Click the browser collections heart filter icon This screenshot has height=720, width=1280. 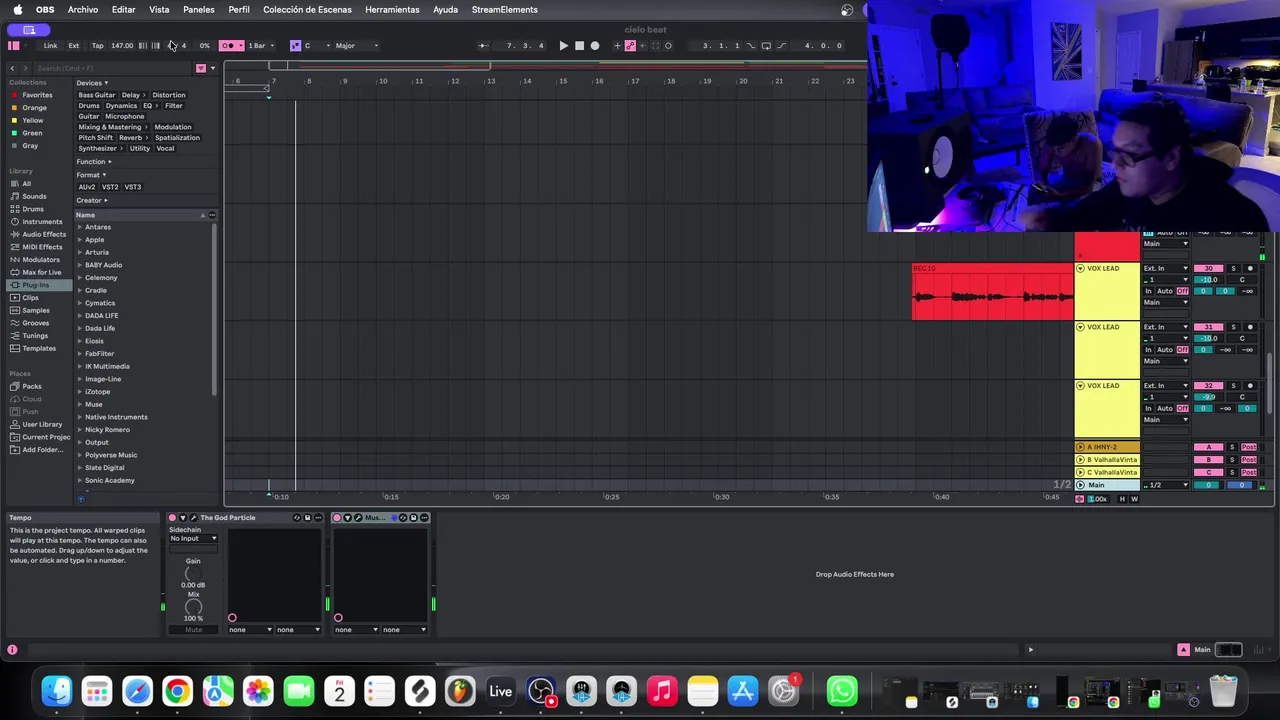(200, 68)
